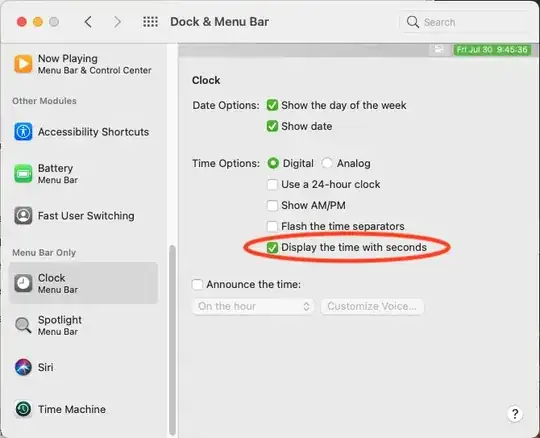Click the menu bar preview clock
The height and width of the screenshot is (438, 540).
pos(492,50)
